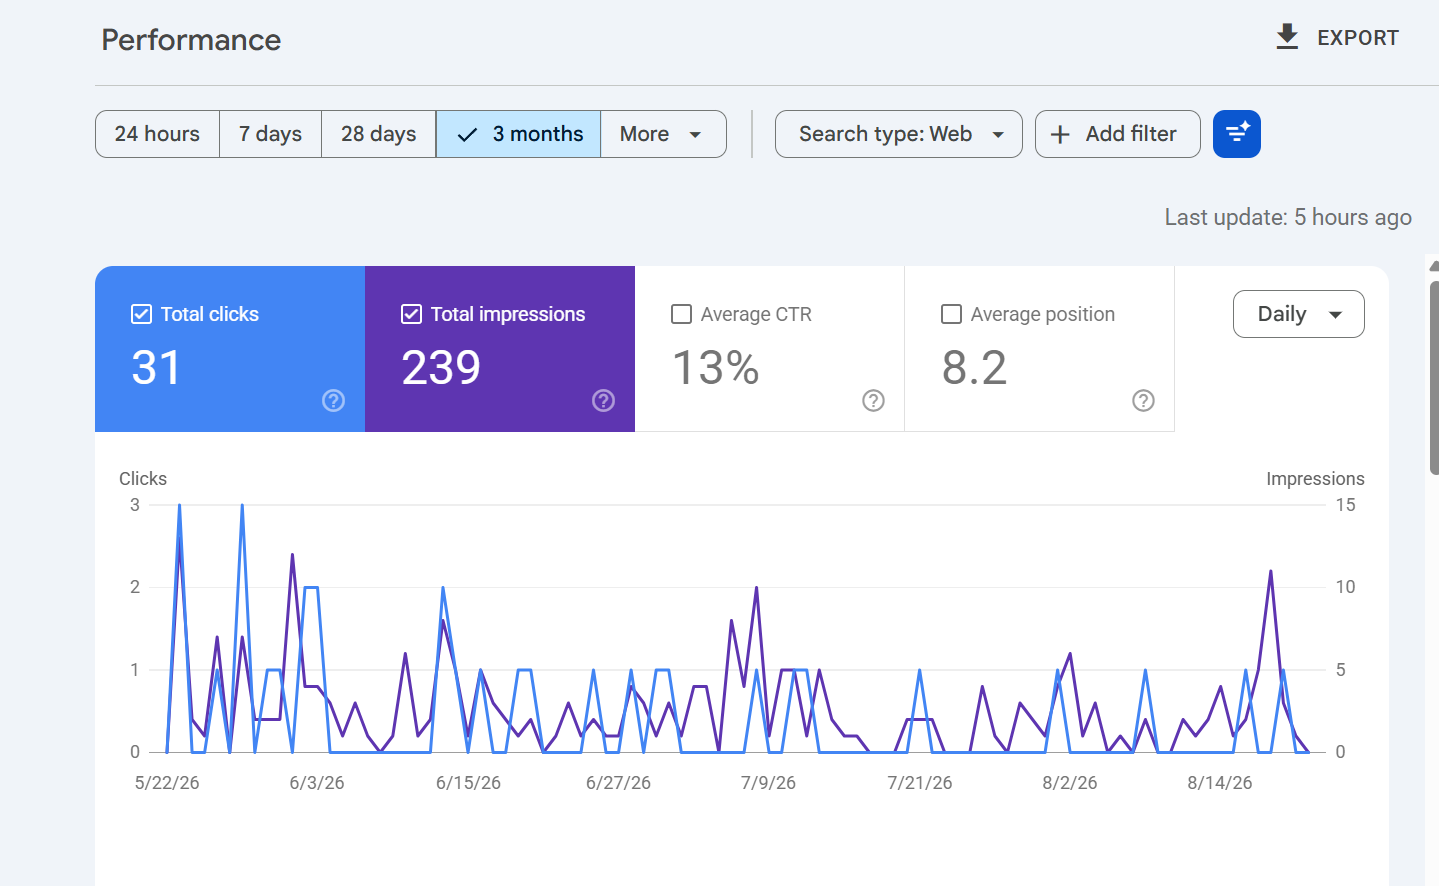1439x886 pixels.
Task: Select the 3 months date range
Action: (x=518, y=134)
